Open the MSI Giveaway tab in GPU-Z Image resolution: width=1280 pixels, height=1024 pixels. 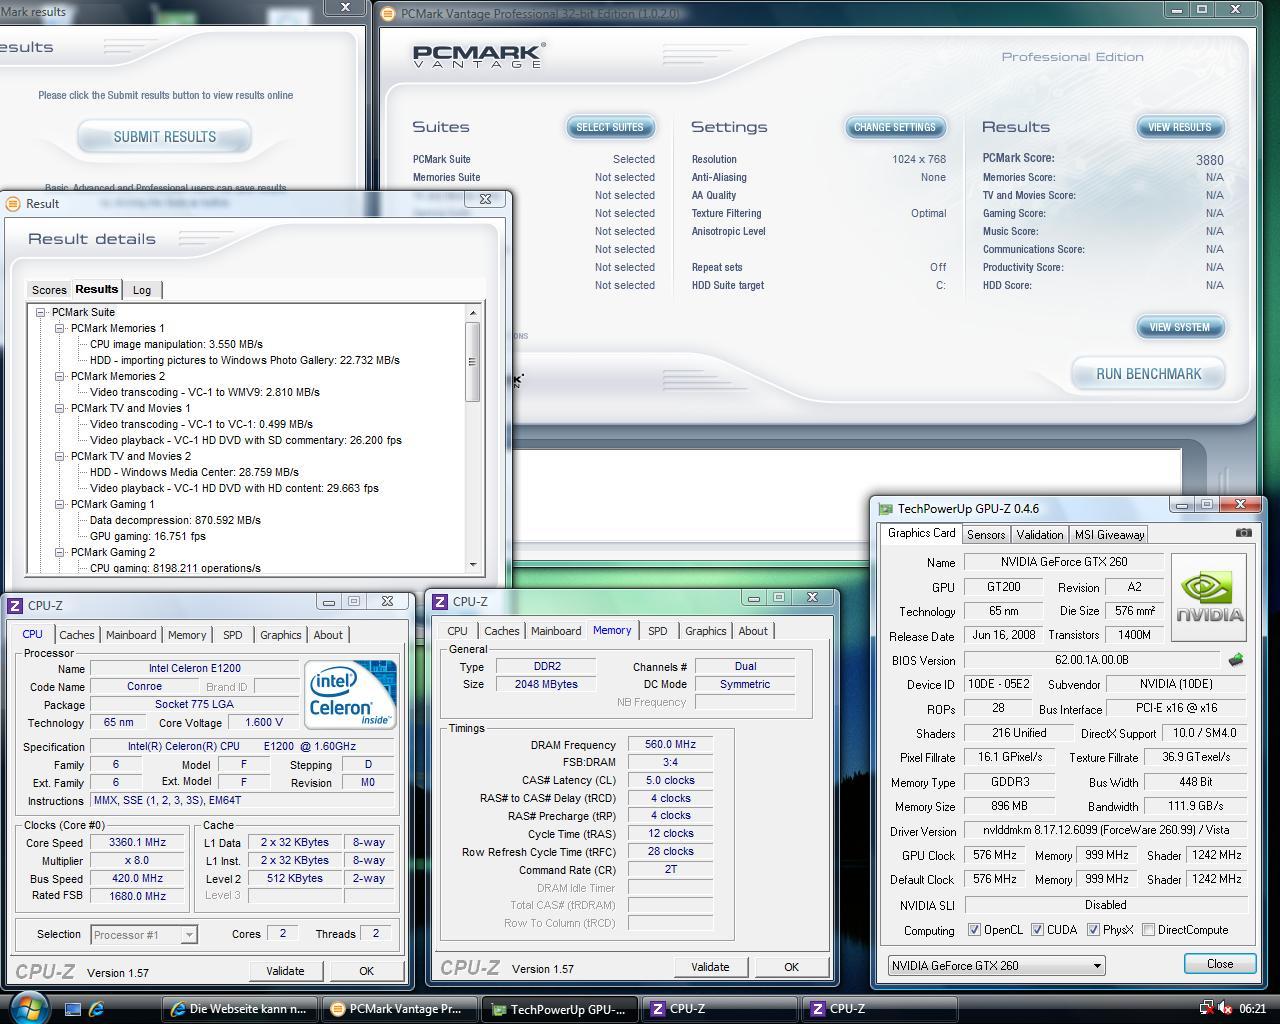pos(1109,535)
